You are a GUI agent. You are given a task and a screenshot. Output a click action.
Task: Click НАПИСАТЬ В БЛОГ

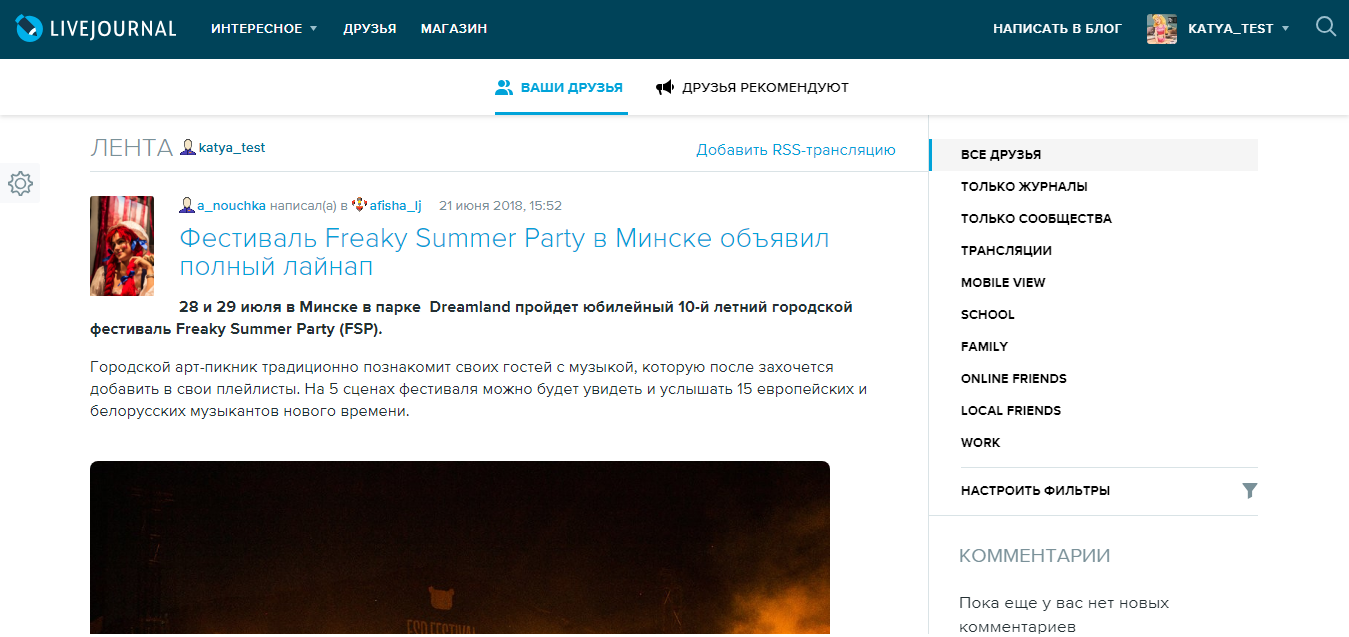[x=1057, y=28]
